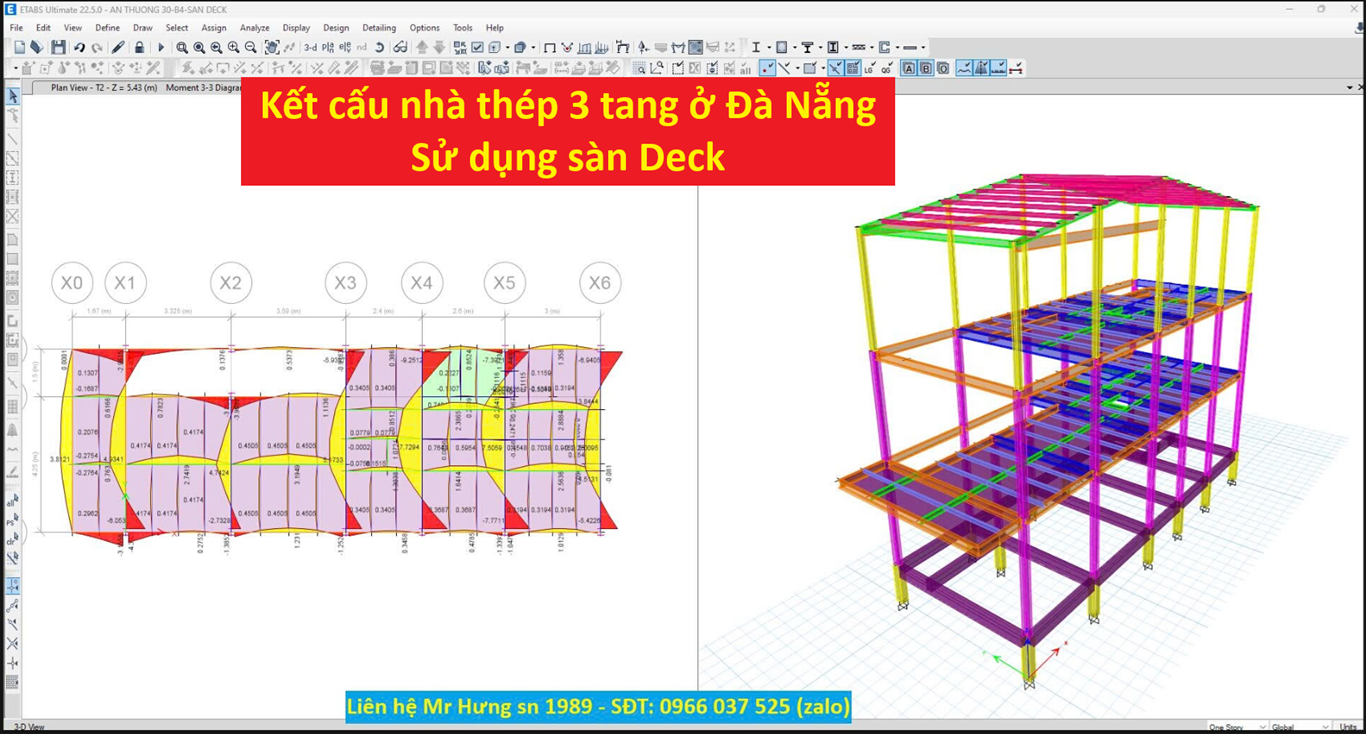Click the Save model floppy disk icon
1366x734 pixels.
(58, 47)
